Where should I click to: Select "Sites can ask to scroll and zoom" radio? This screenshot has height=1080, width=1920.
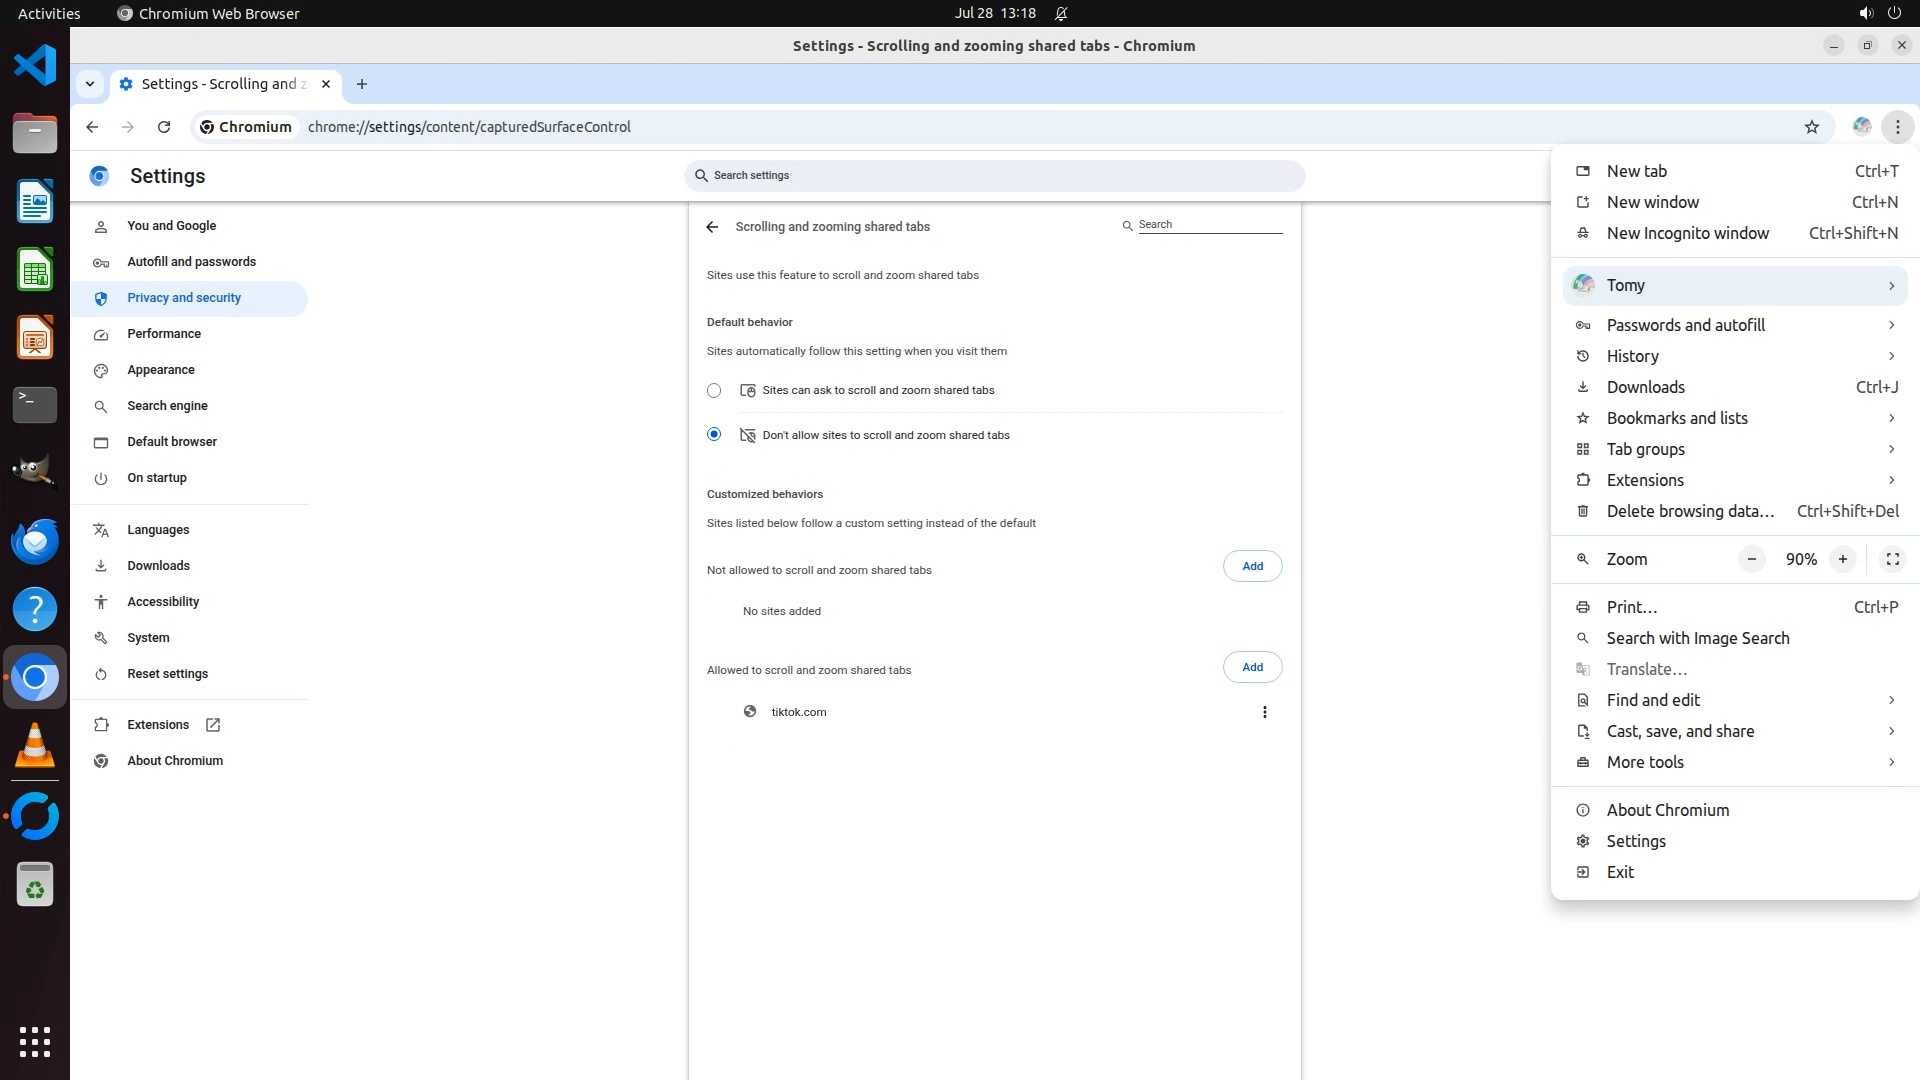(714, 391)
